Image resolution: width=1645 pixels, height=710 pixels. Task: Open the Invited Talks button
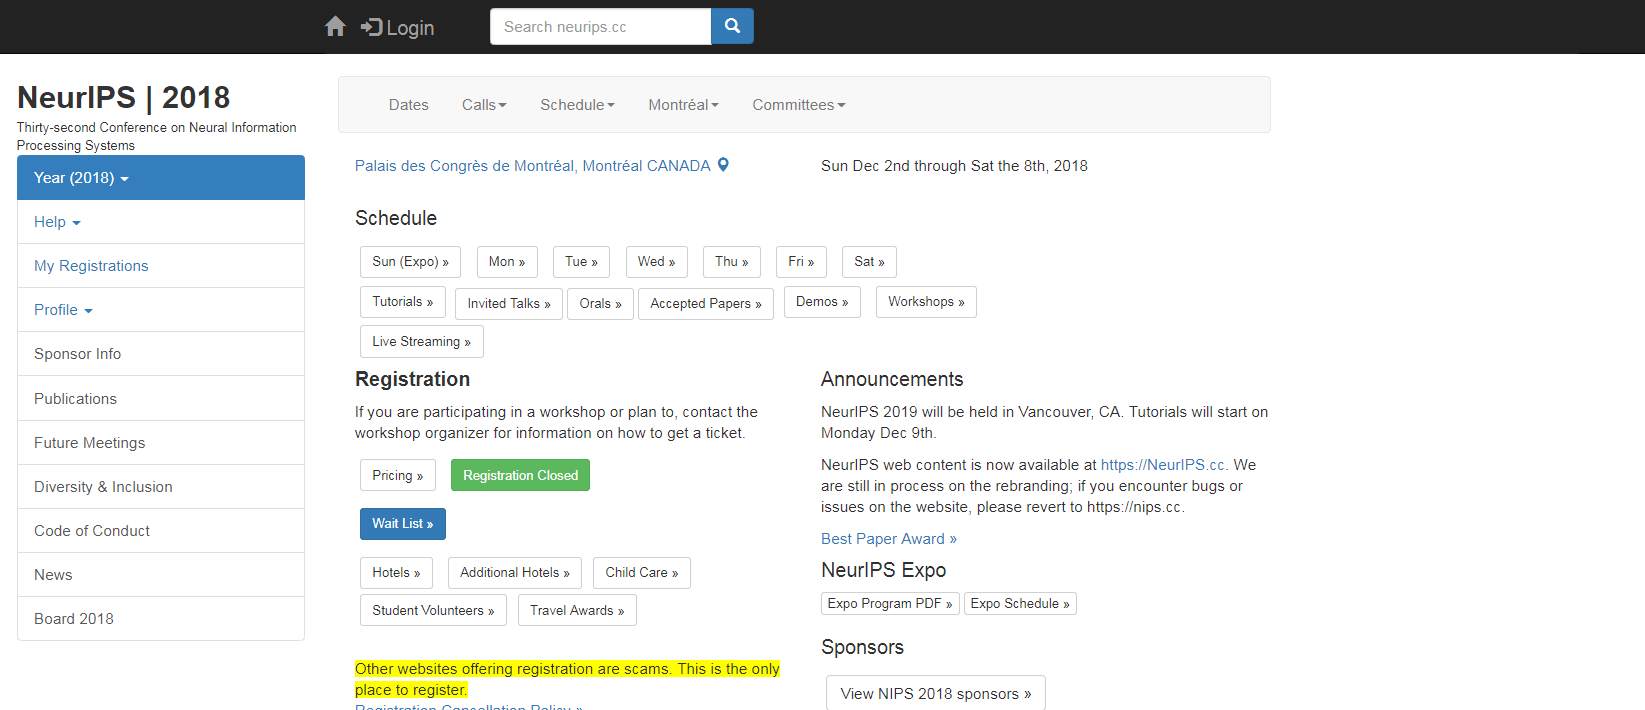pos(509,304)
